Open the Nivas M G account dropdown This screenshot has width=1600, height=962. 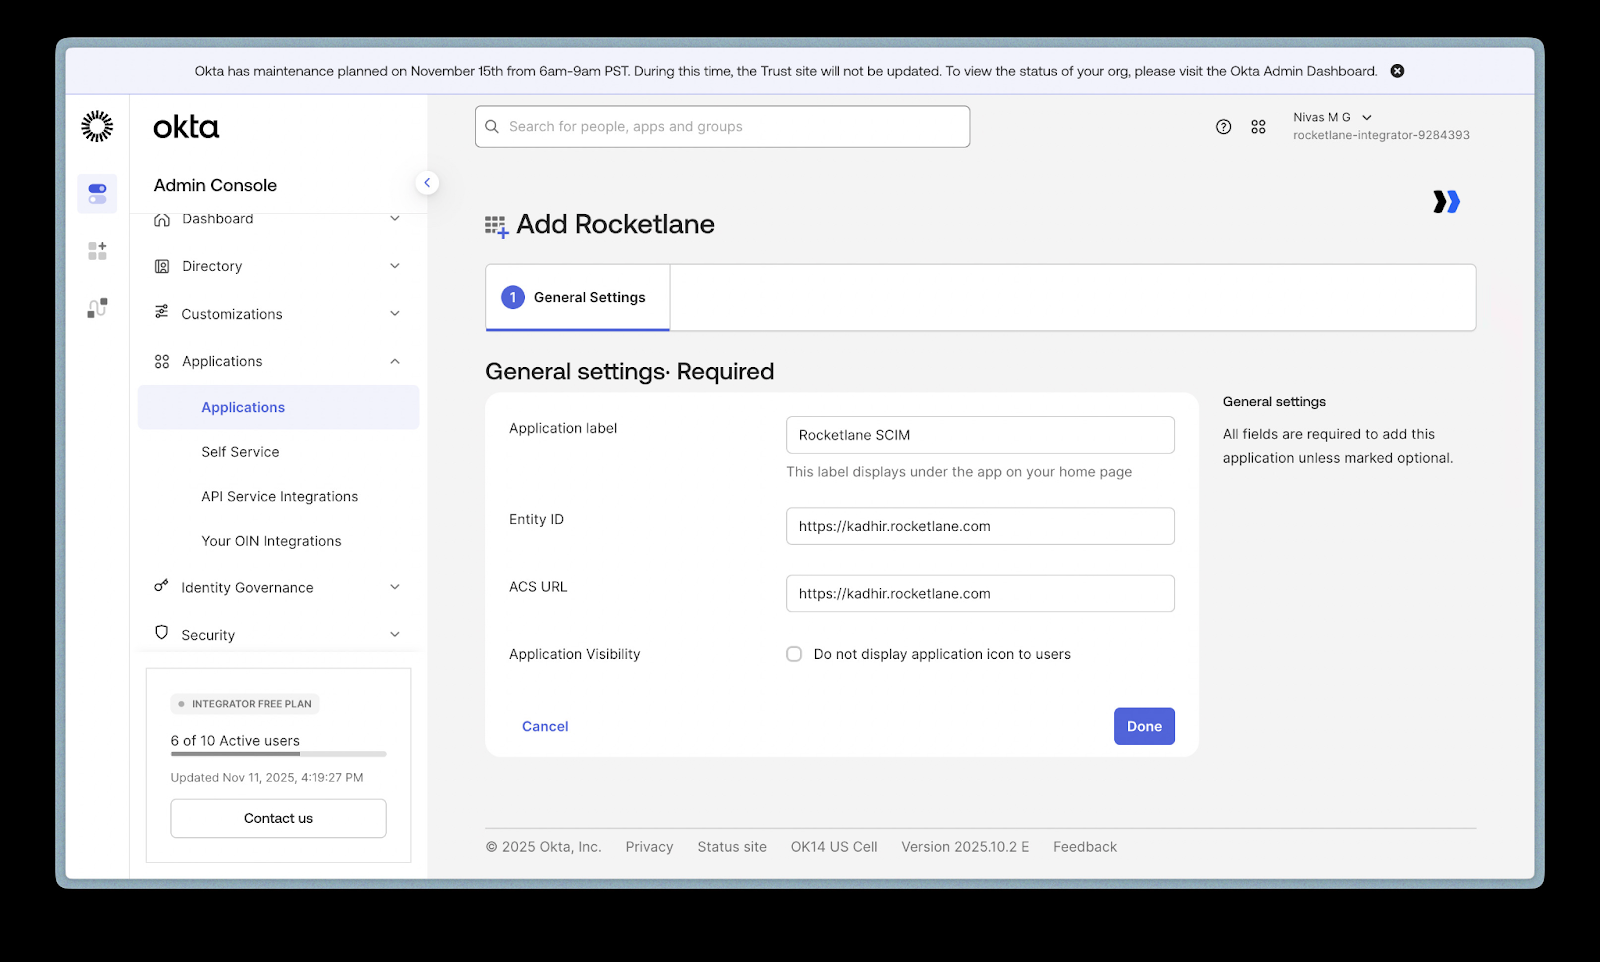(x=1333, y=117)
